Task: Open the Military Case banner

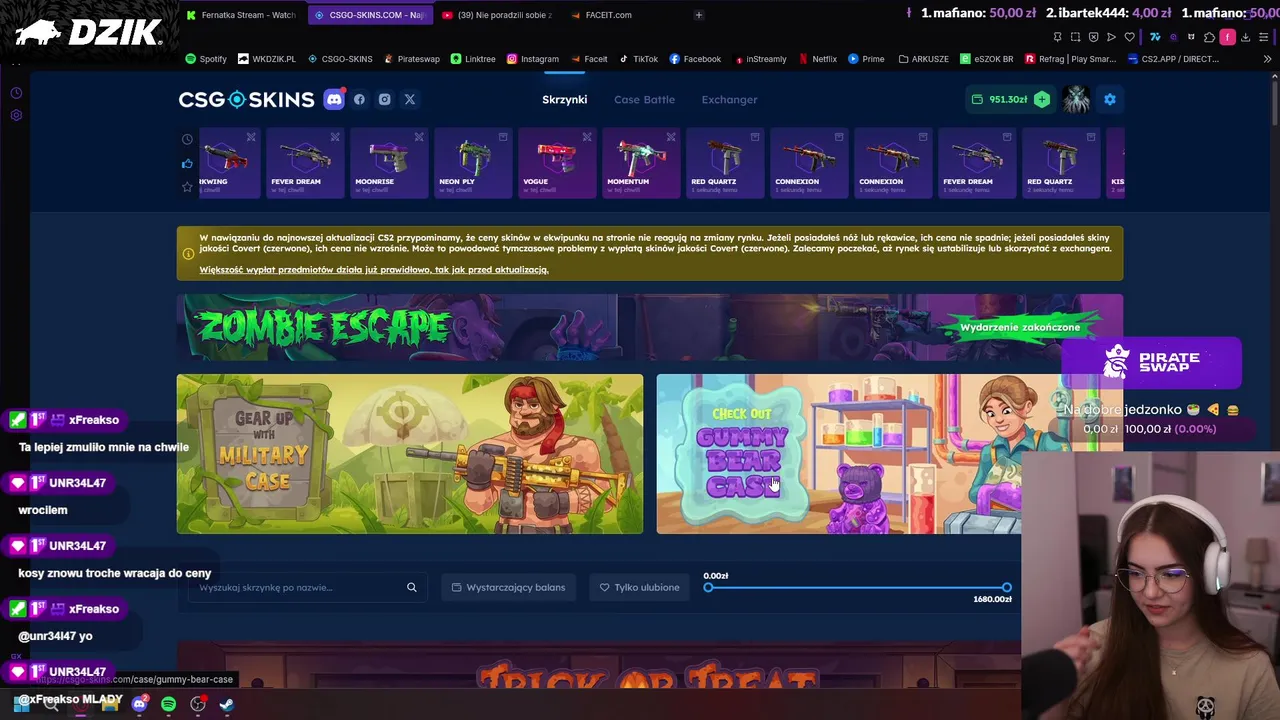Action: [410, 454]
